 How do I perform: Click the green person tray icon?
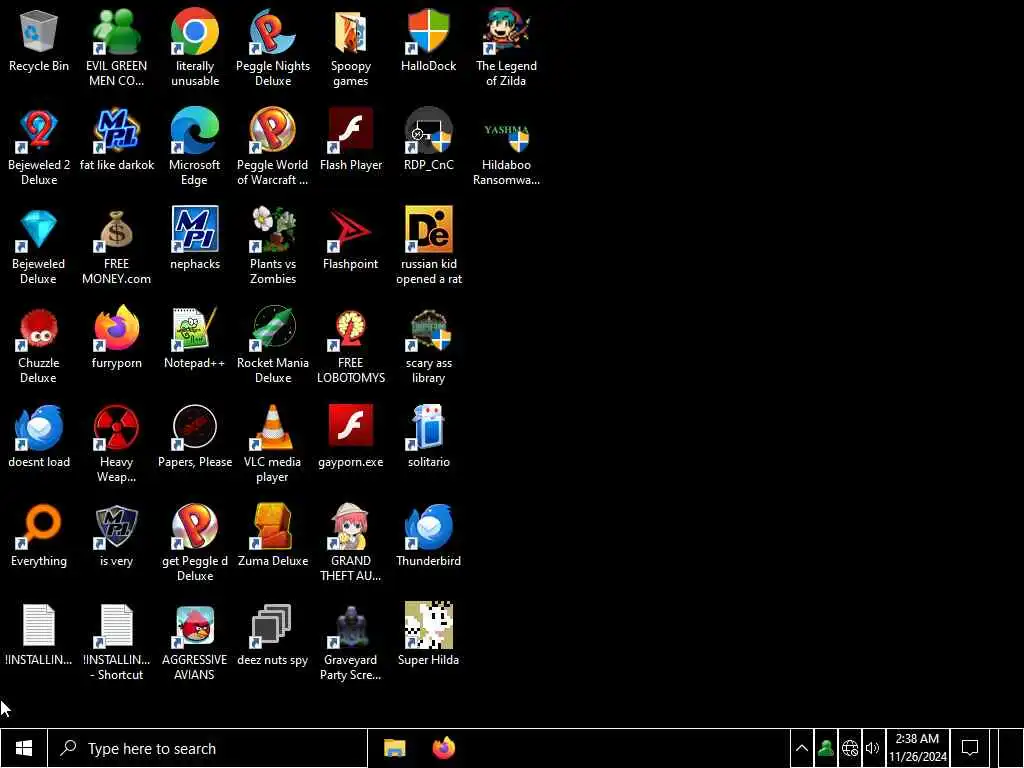825,748
